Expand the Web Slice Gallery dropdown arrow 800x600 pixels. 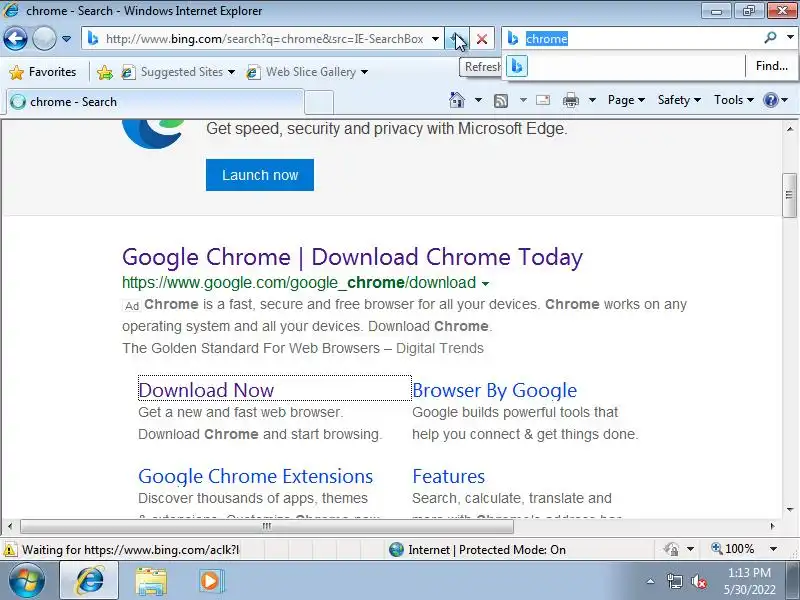click(x=364, y=72)
